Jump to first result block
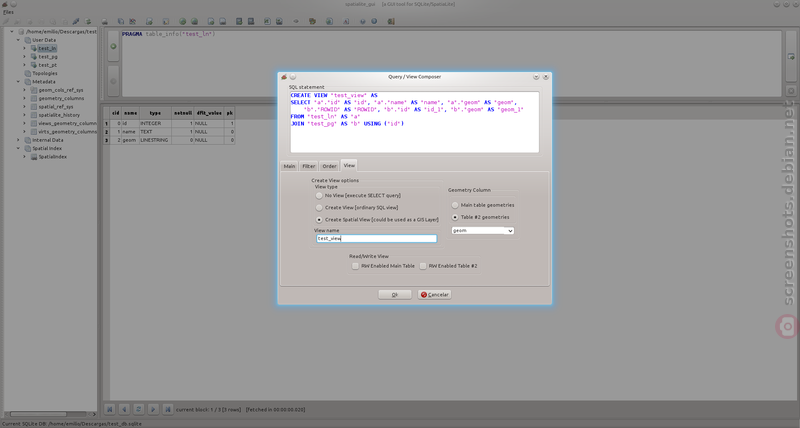 (110, 409)
